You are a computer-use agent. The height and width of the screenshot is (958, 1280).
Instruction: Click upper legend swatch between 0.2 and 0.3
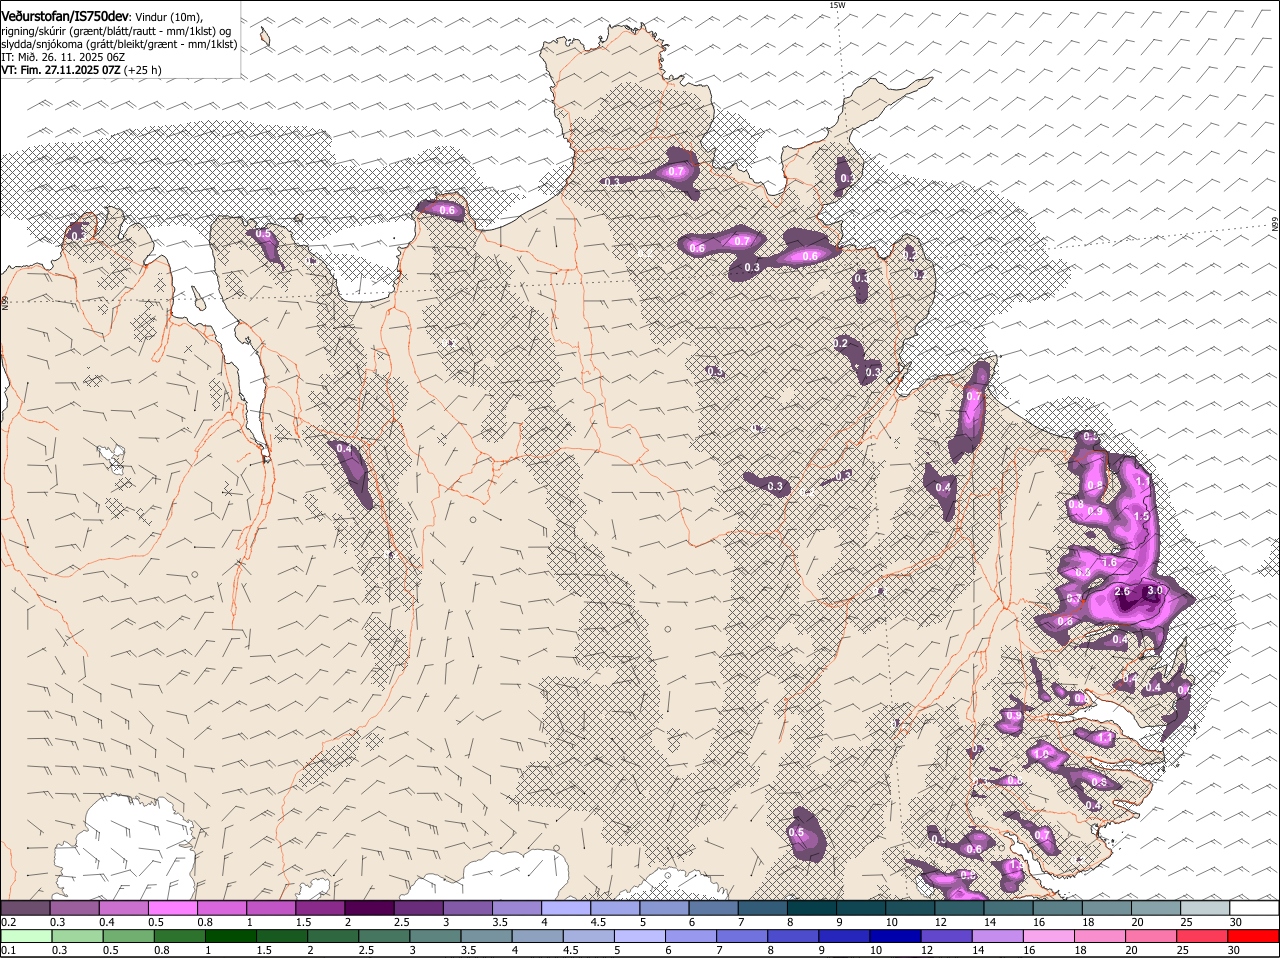(25, 908)
